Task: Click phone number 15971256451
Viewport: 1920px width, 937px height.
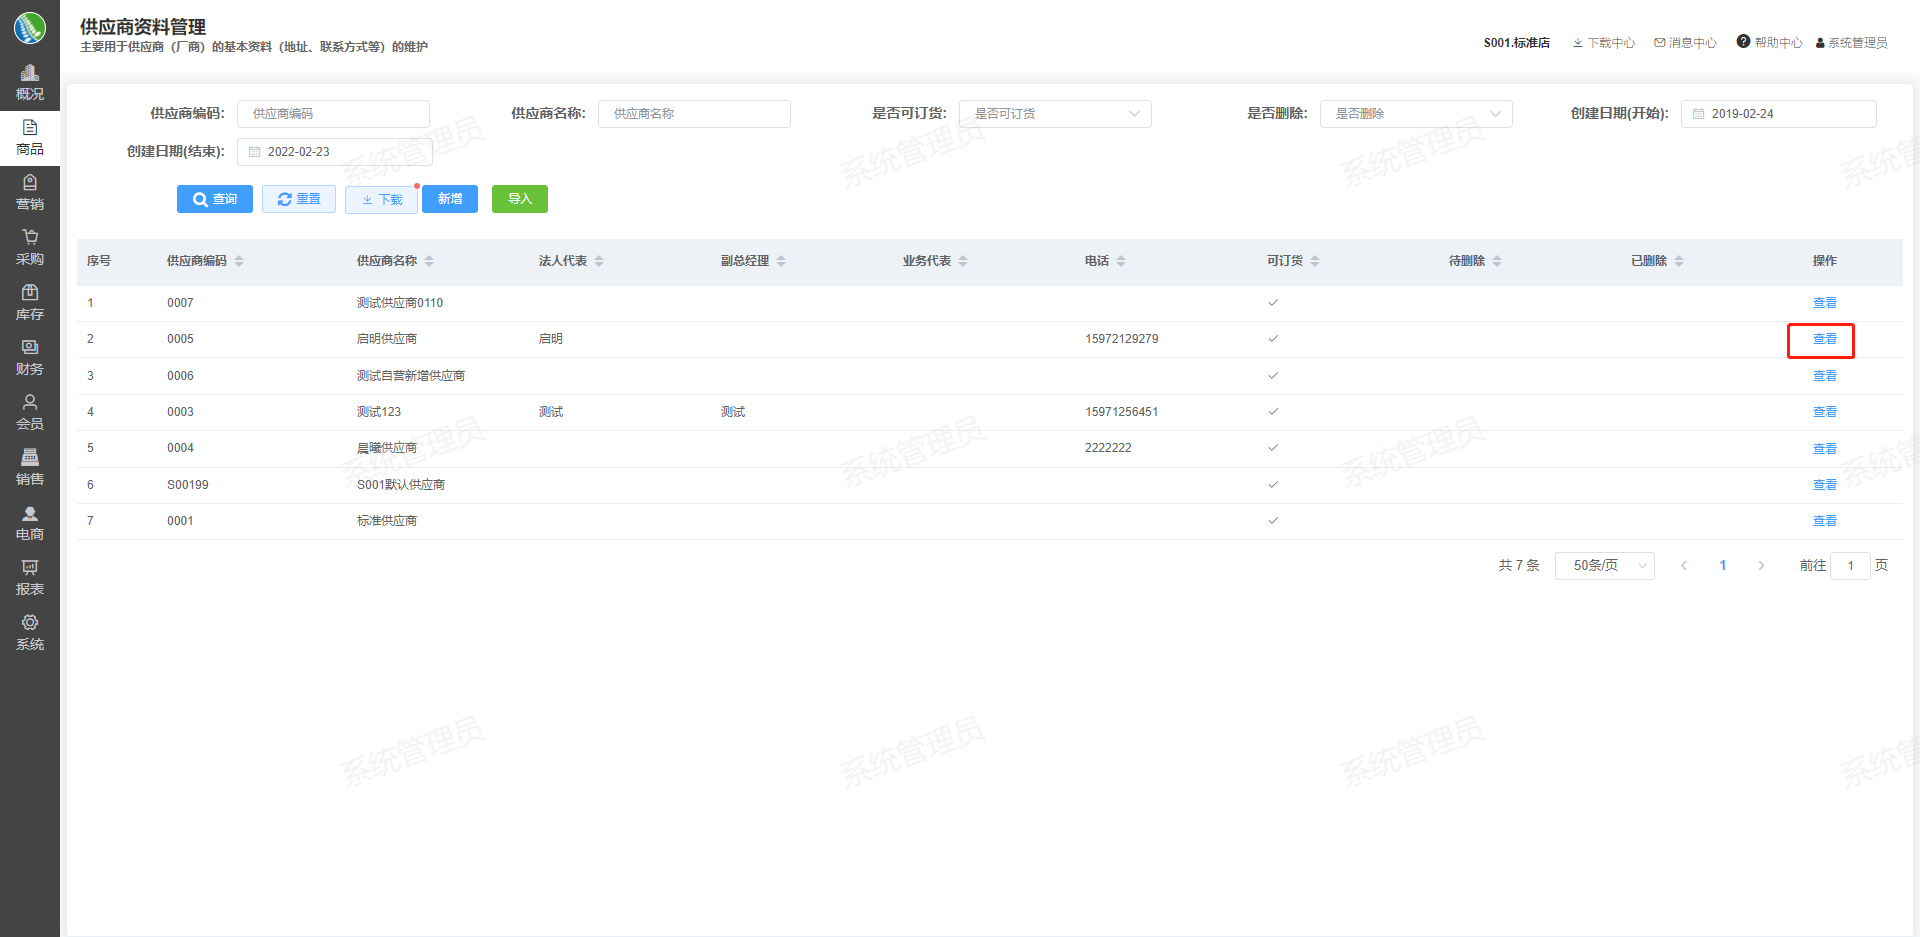Action: pos(1122,412)
